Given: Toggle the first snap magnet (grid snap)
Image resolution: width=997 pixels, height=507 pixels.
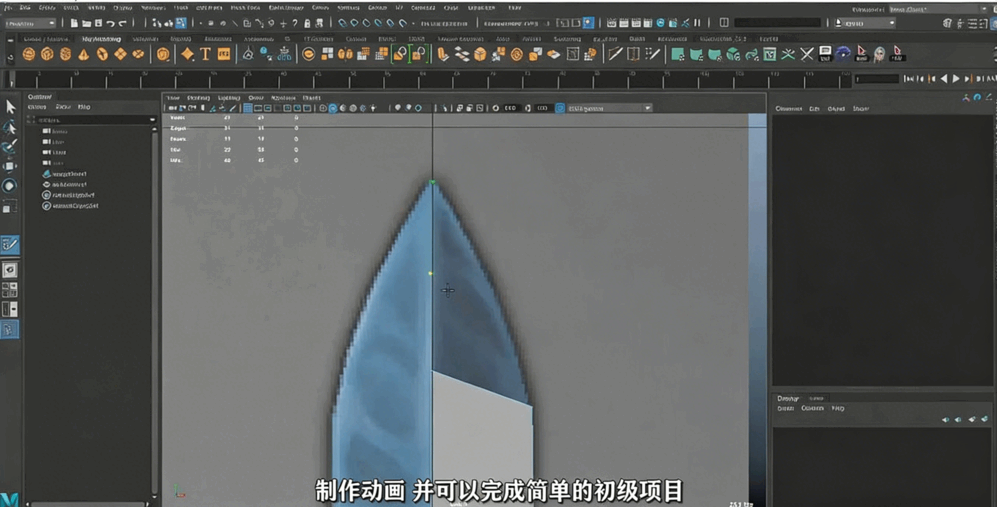Looking at the screenshot, I should (343, 24).
